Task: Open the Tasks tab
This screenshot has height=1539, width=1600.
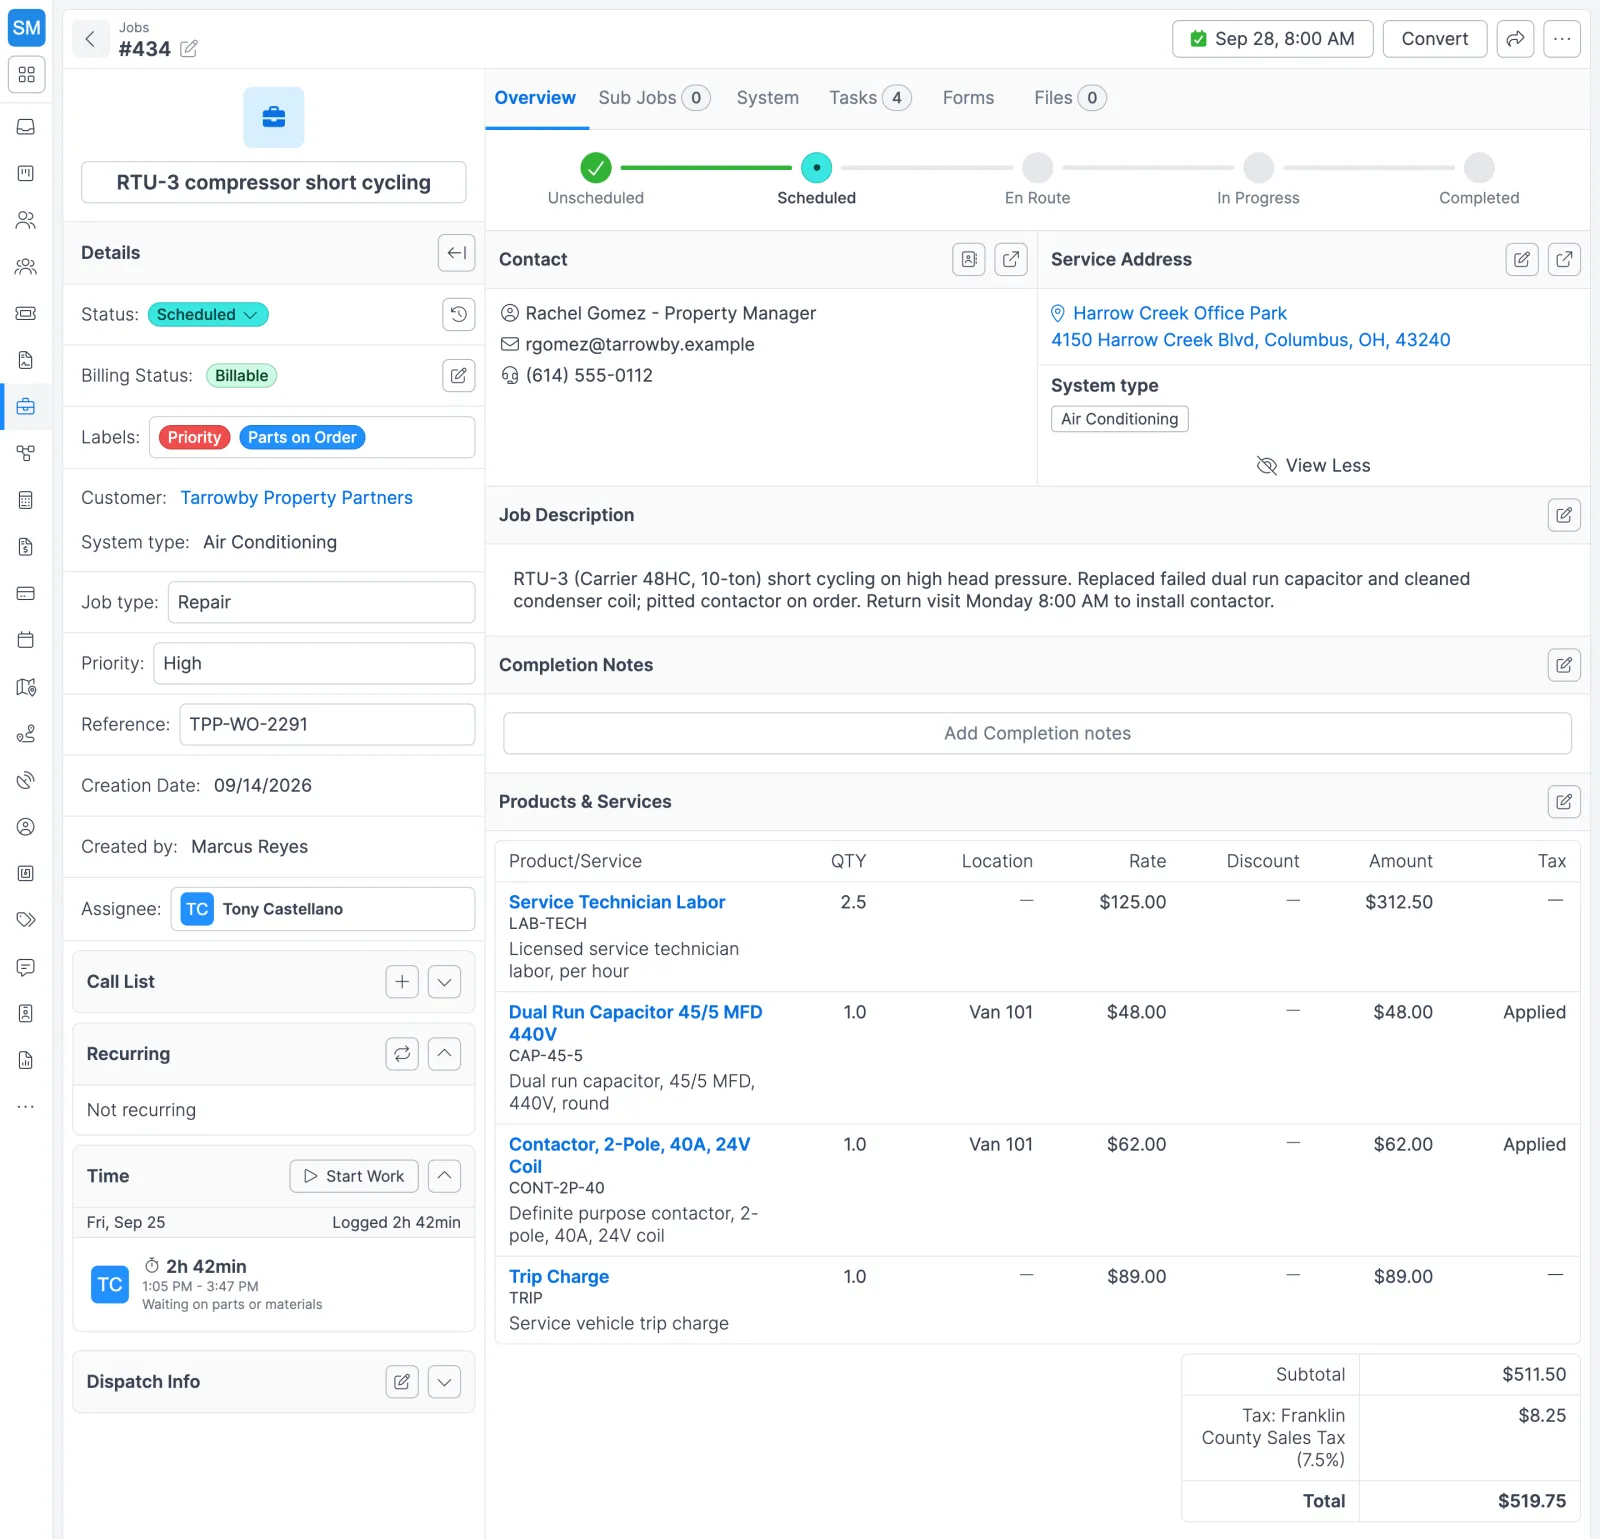Action: [870, 98]
